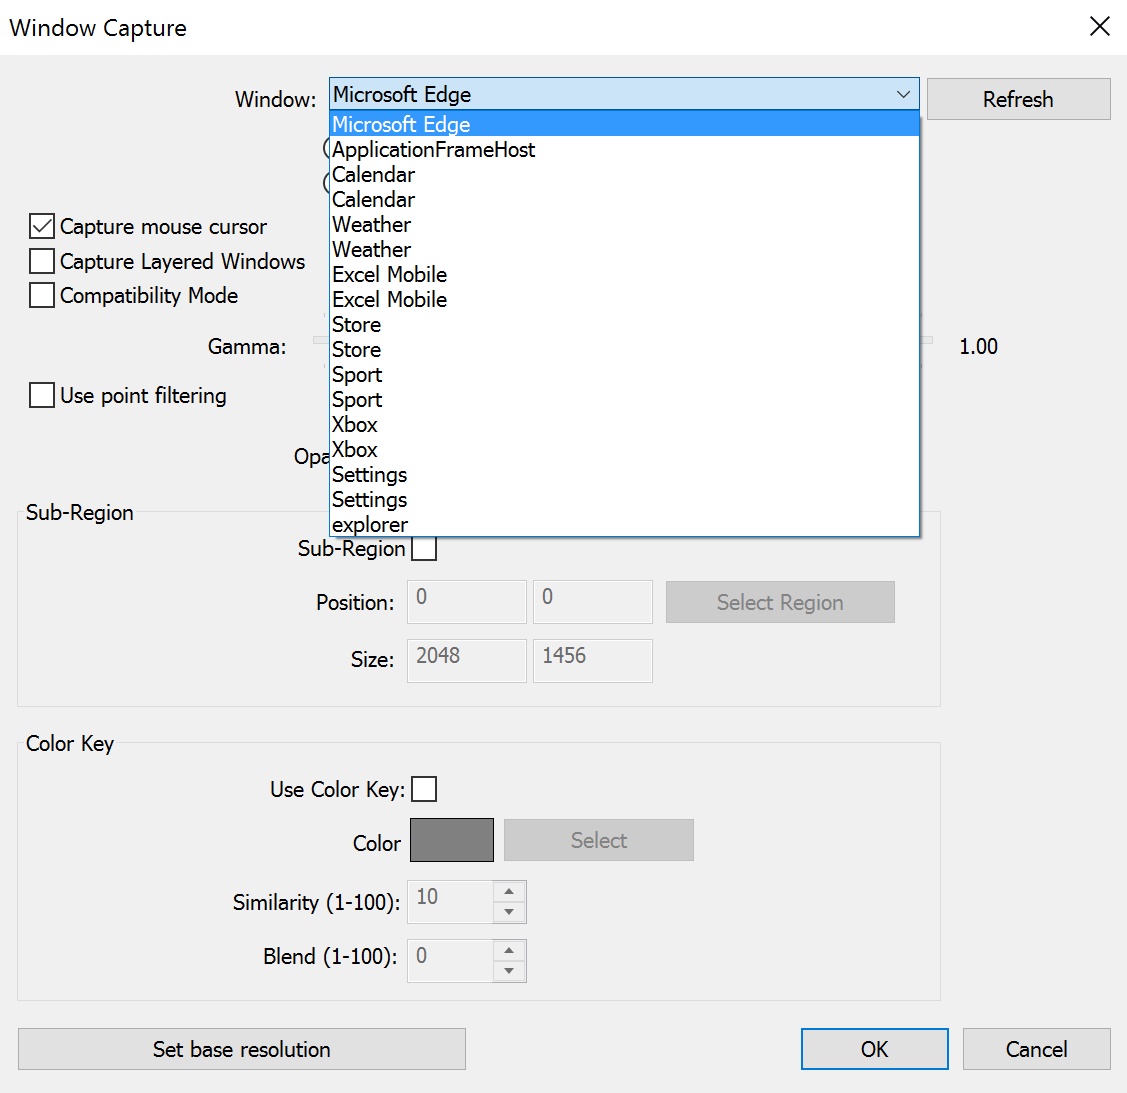Open the Window combo box dropdown arrow
Viewport: 1127px width, 1093px height.
tap(903, 94)
